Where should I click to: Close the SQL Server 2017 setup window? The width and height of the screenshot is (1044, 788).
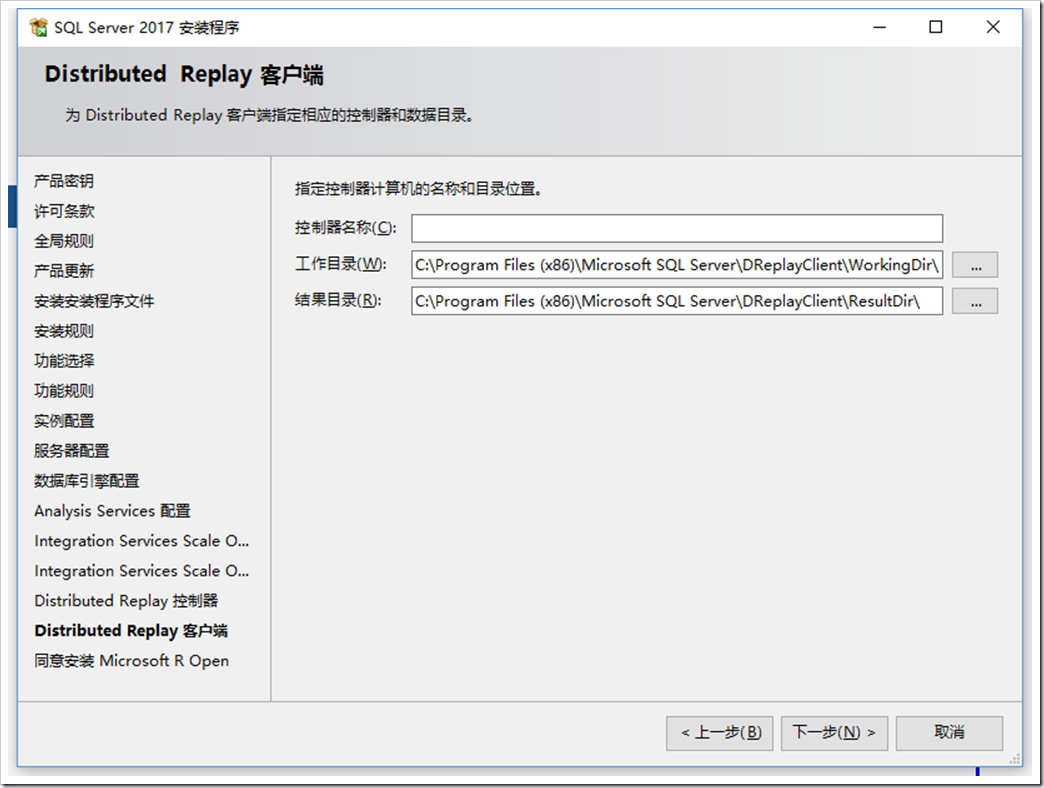coord(993,27)
